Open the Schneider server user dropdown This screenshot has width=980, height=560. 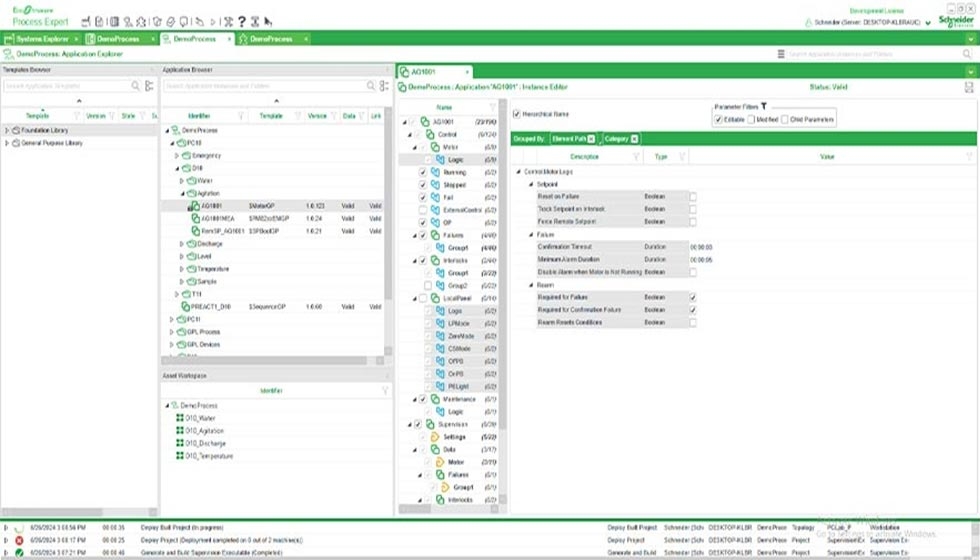tap(928, 22)
